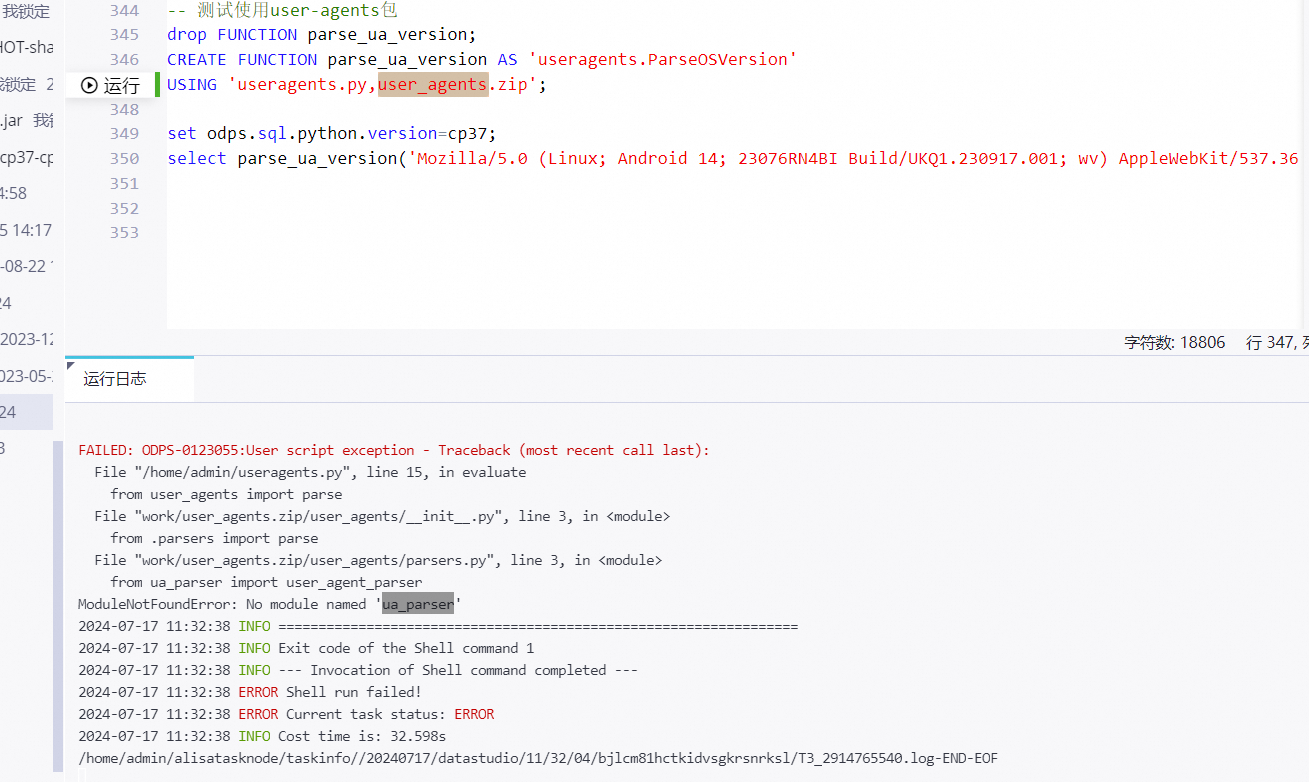Click the play icon in the 运行 button
The height and width of the screenshot is (782, 1309).
(89, 86)
